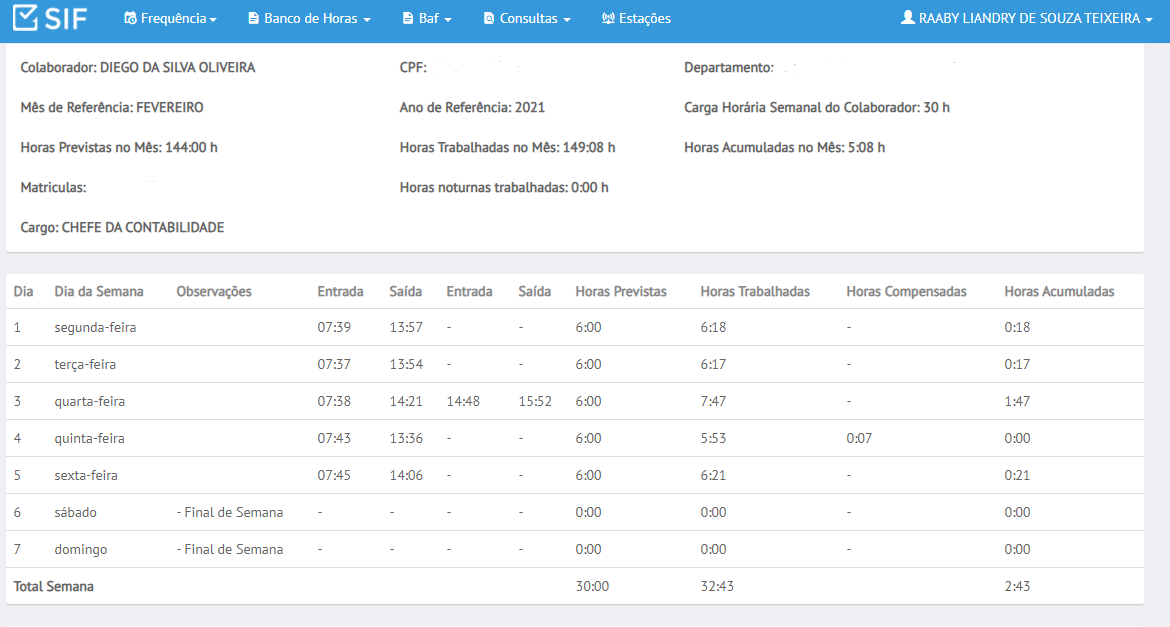Click the search-document icon beside Consultas
This screenshot has height=627, width=1170.
point(489,19)
